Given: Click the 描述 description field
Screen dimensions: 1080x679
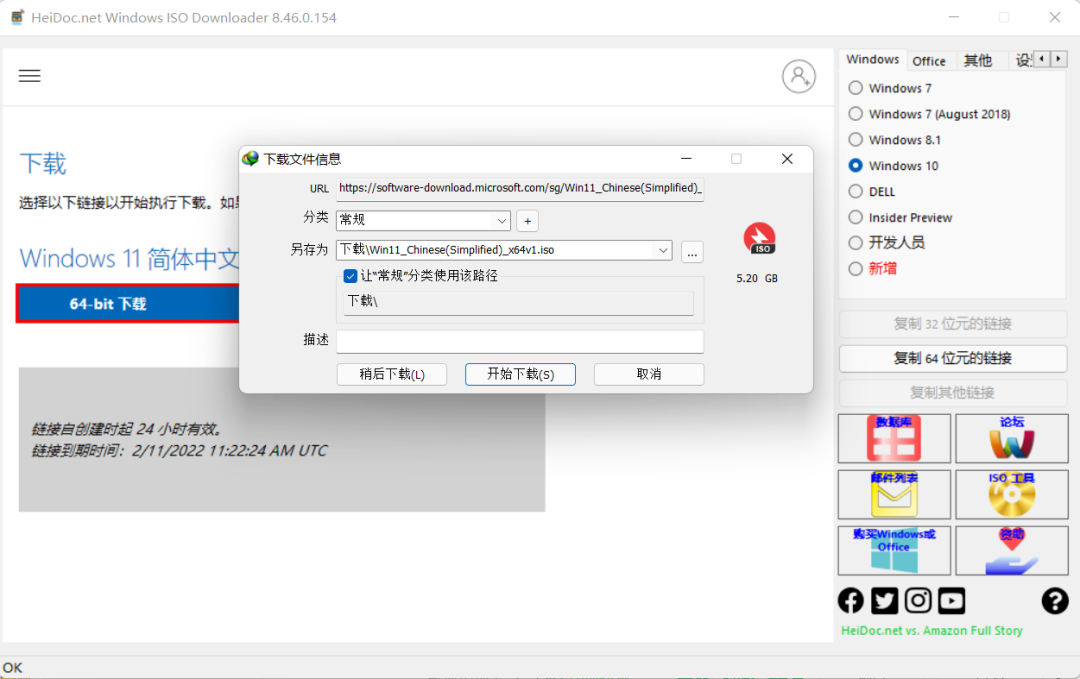Looking at the screenshot, I should (520, 342).
